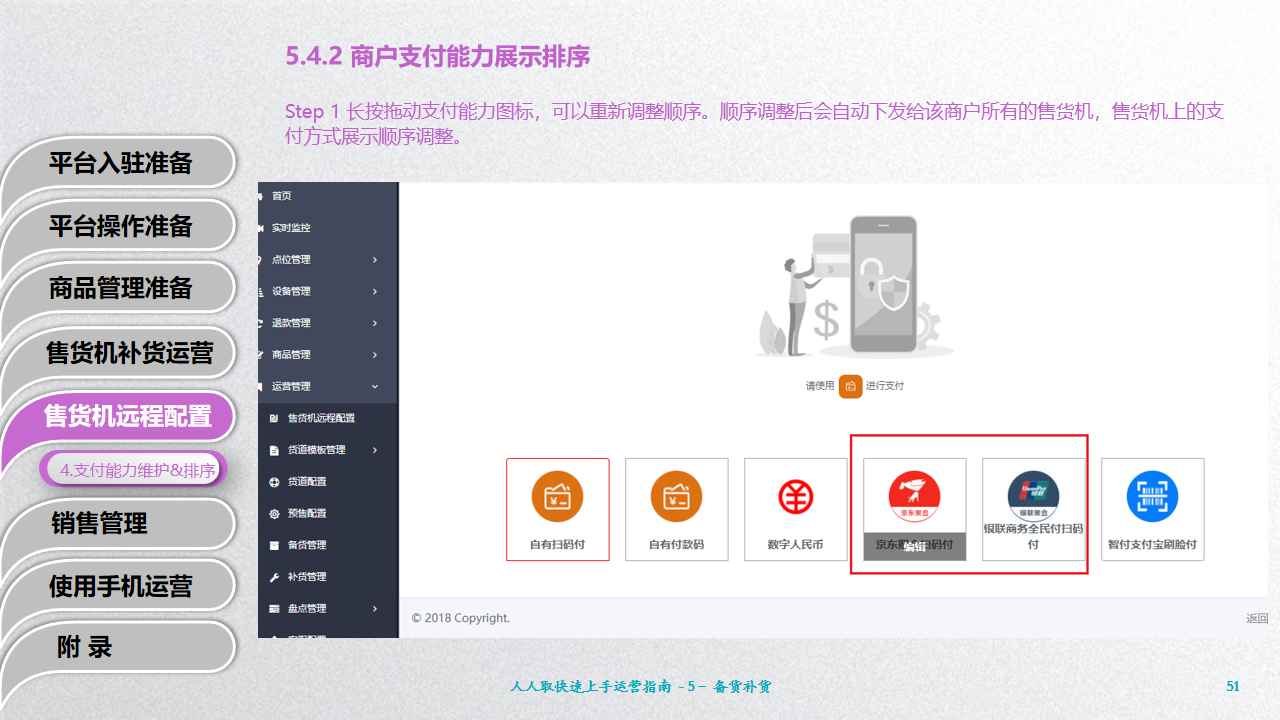Click the 京东聚合 red logo icon
The width and height of the screenshot is (1280, 720).
915,497
